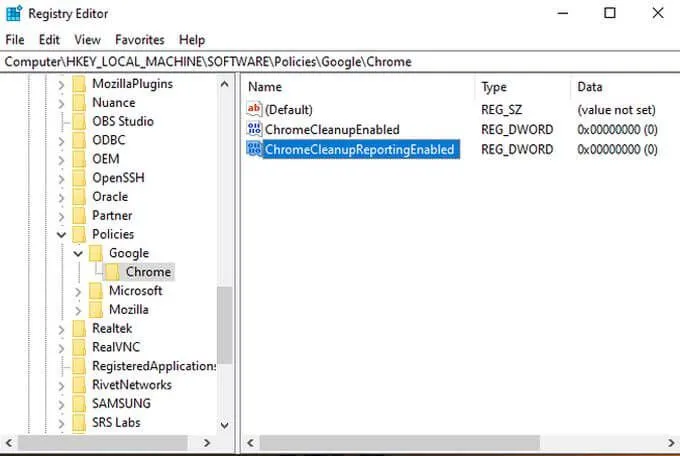
Task: Open the Help menu
Action: 192,40
